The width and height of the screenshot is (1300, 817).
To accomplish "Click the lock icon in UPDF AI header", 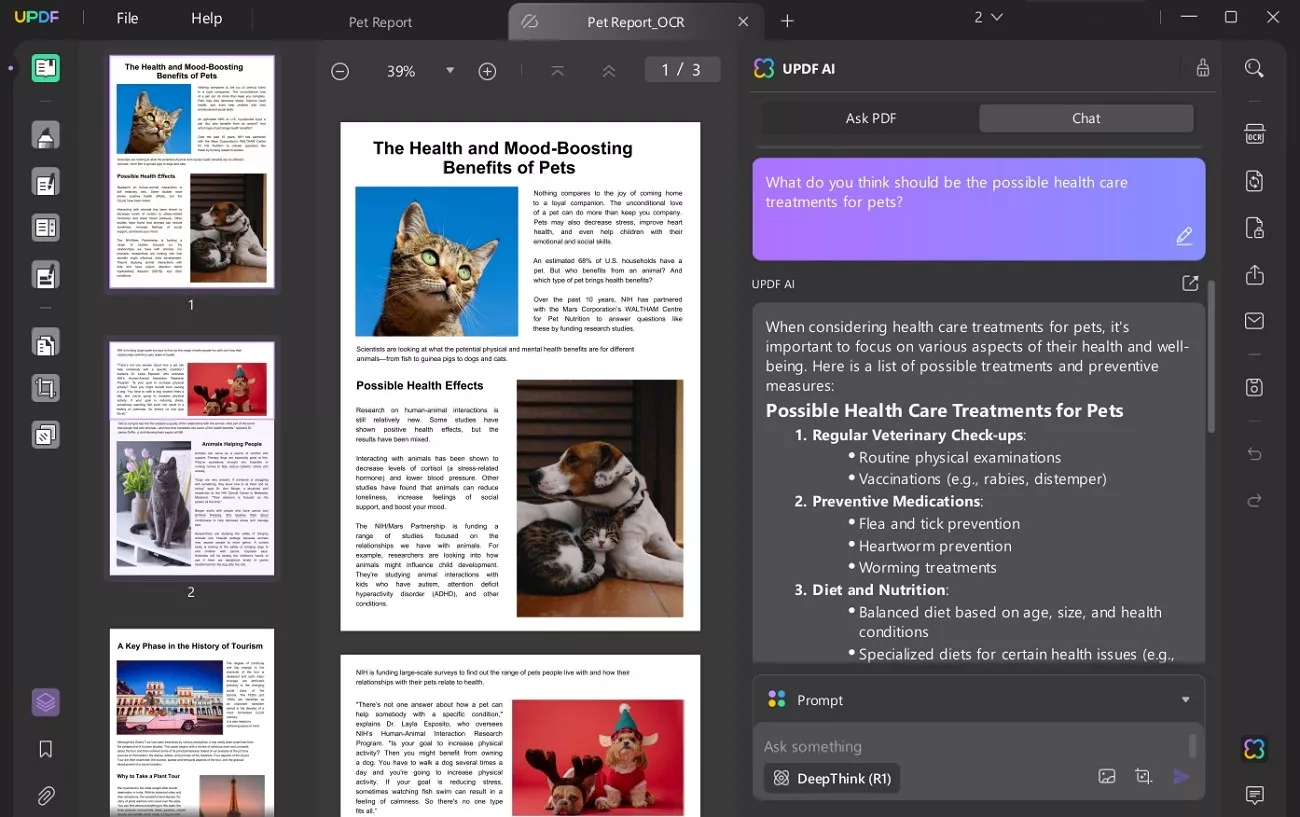I will click(x=1203, y=68).
